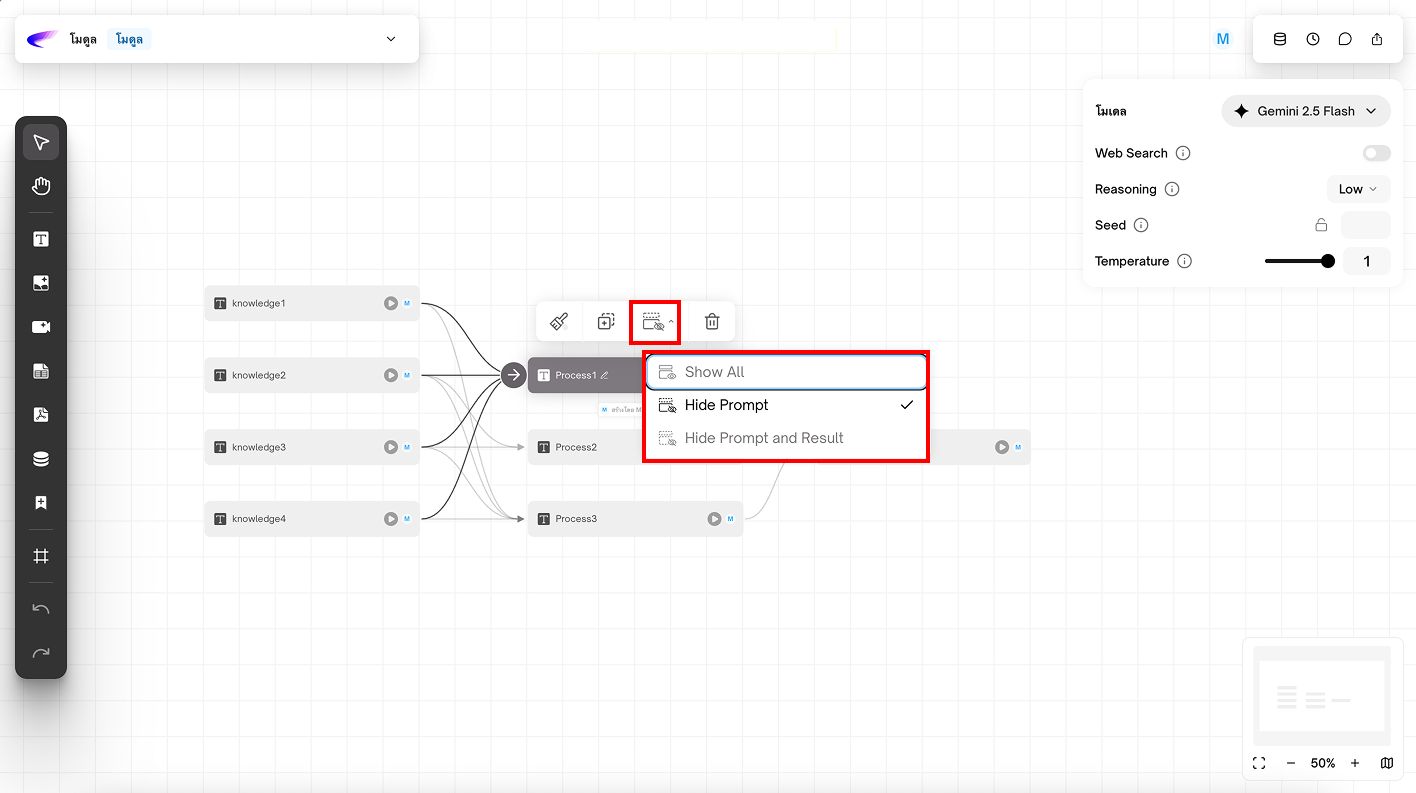Click the paintbrush clear icon
The image size is (1416, 793).
559,322
